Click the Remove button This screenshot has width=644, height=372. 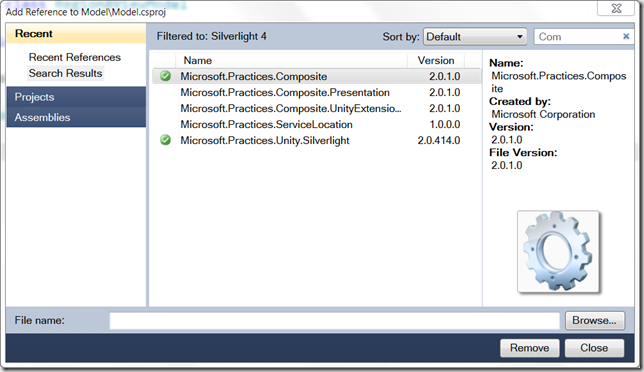529,348
